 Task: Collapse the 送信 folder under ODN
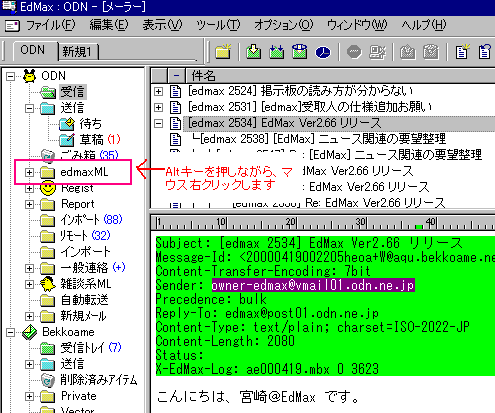(29, 108)
